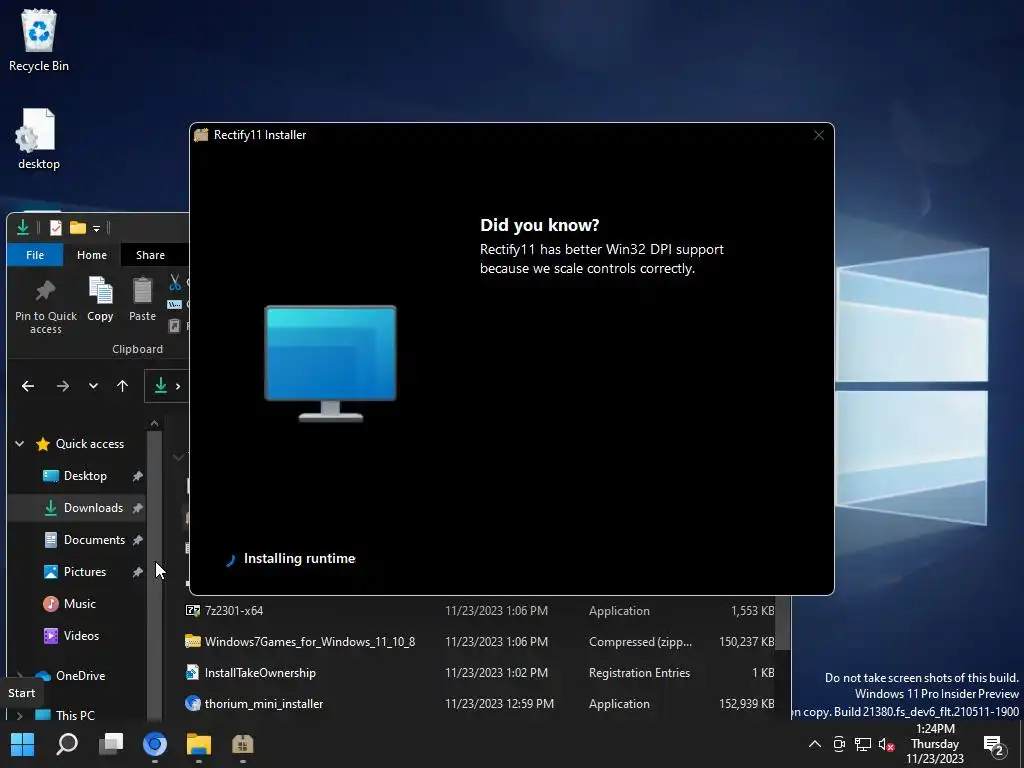Open Documents in navigation pane
Screen dimensions: 1024x768
(94, 539)
